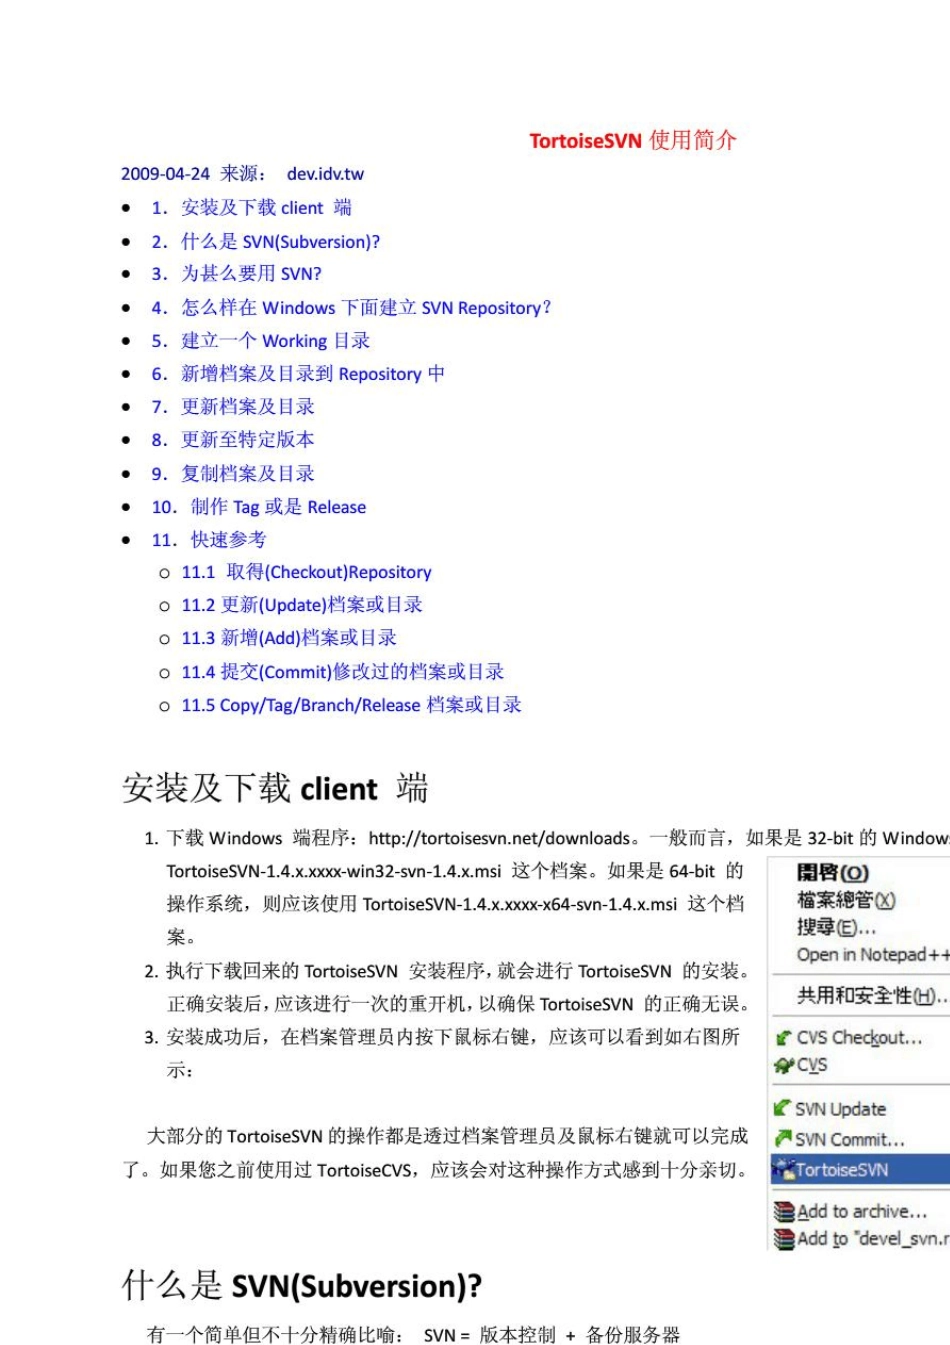Click the Add to "devel_svn" archive icon
Viewport: 950px width, 1345px height.
coord(785,1239)
